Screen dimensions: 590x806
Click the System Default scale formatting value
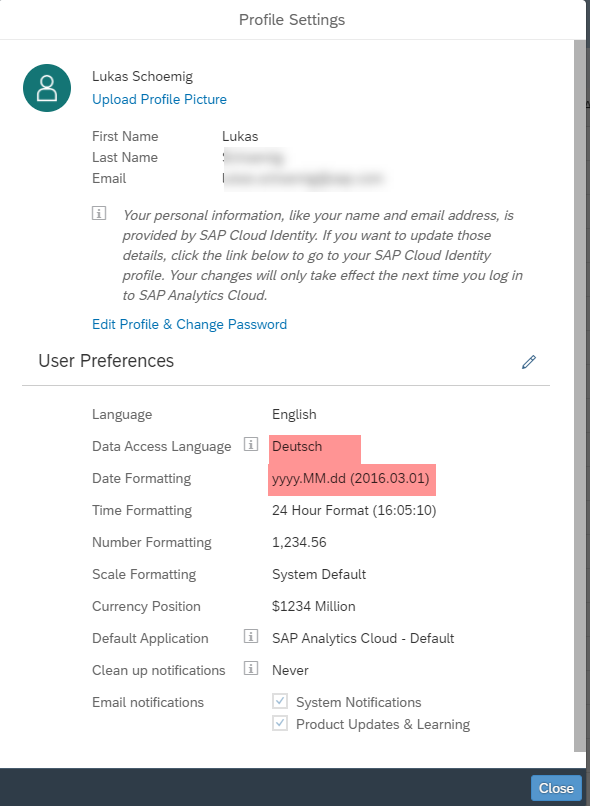tap(319, 574)
